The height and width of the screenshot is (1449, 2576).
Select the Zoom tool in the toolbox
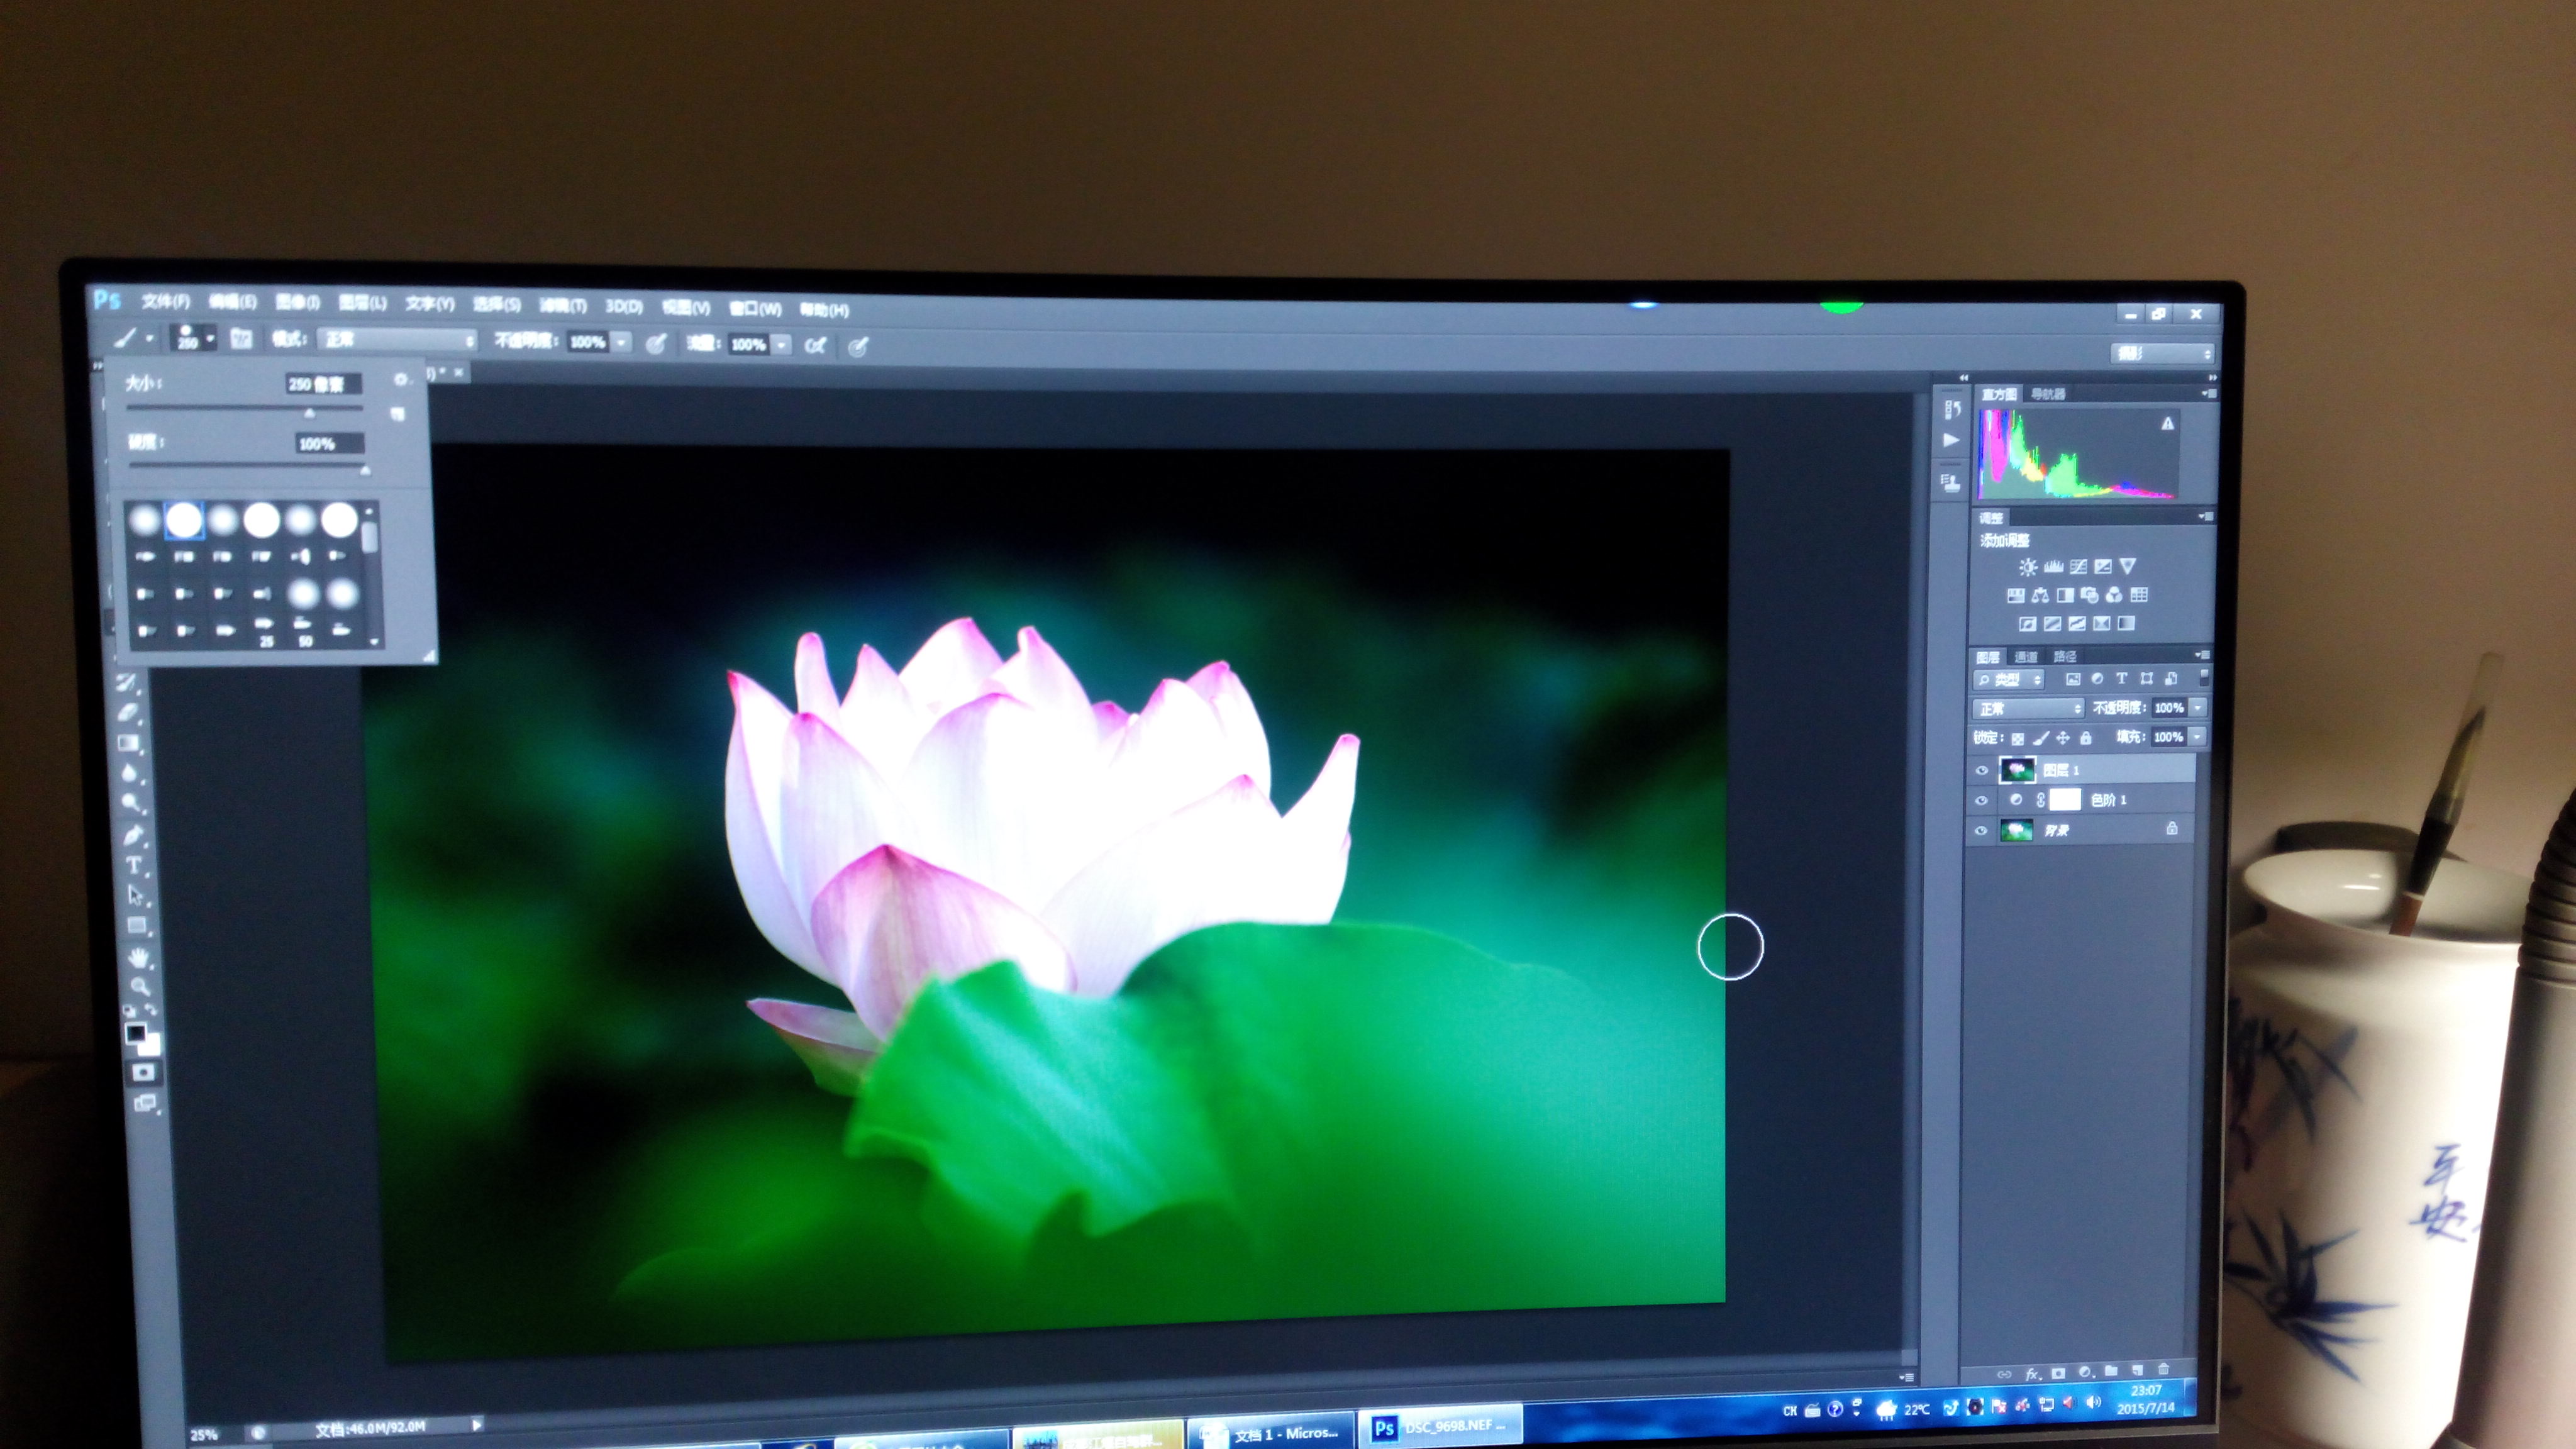point(139,987)
